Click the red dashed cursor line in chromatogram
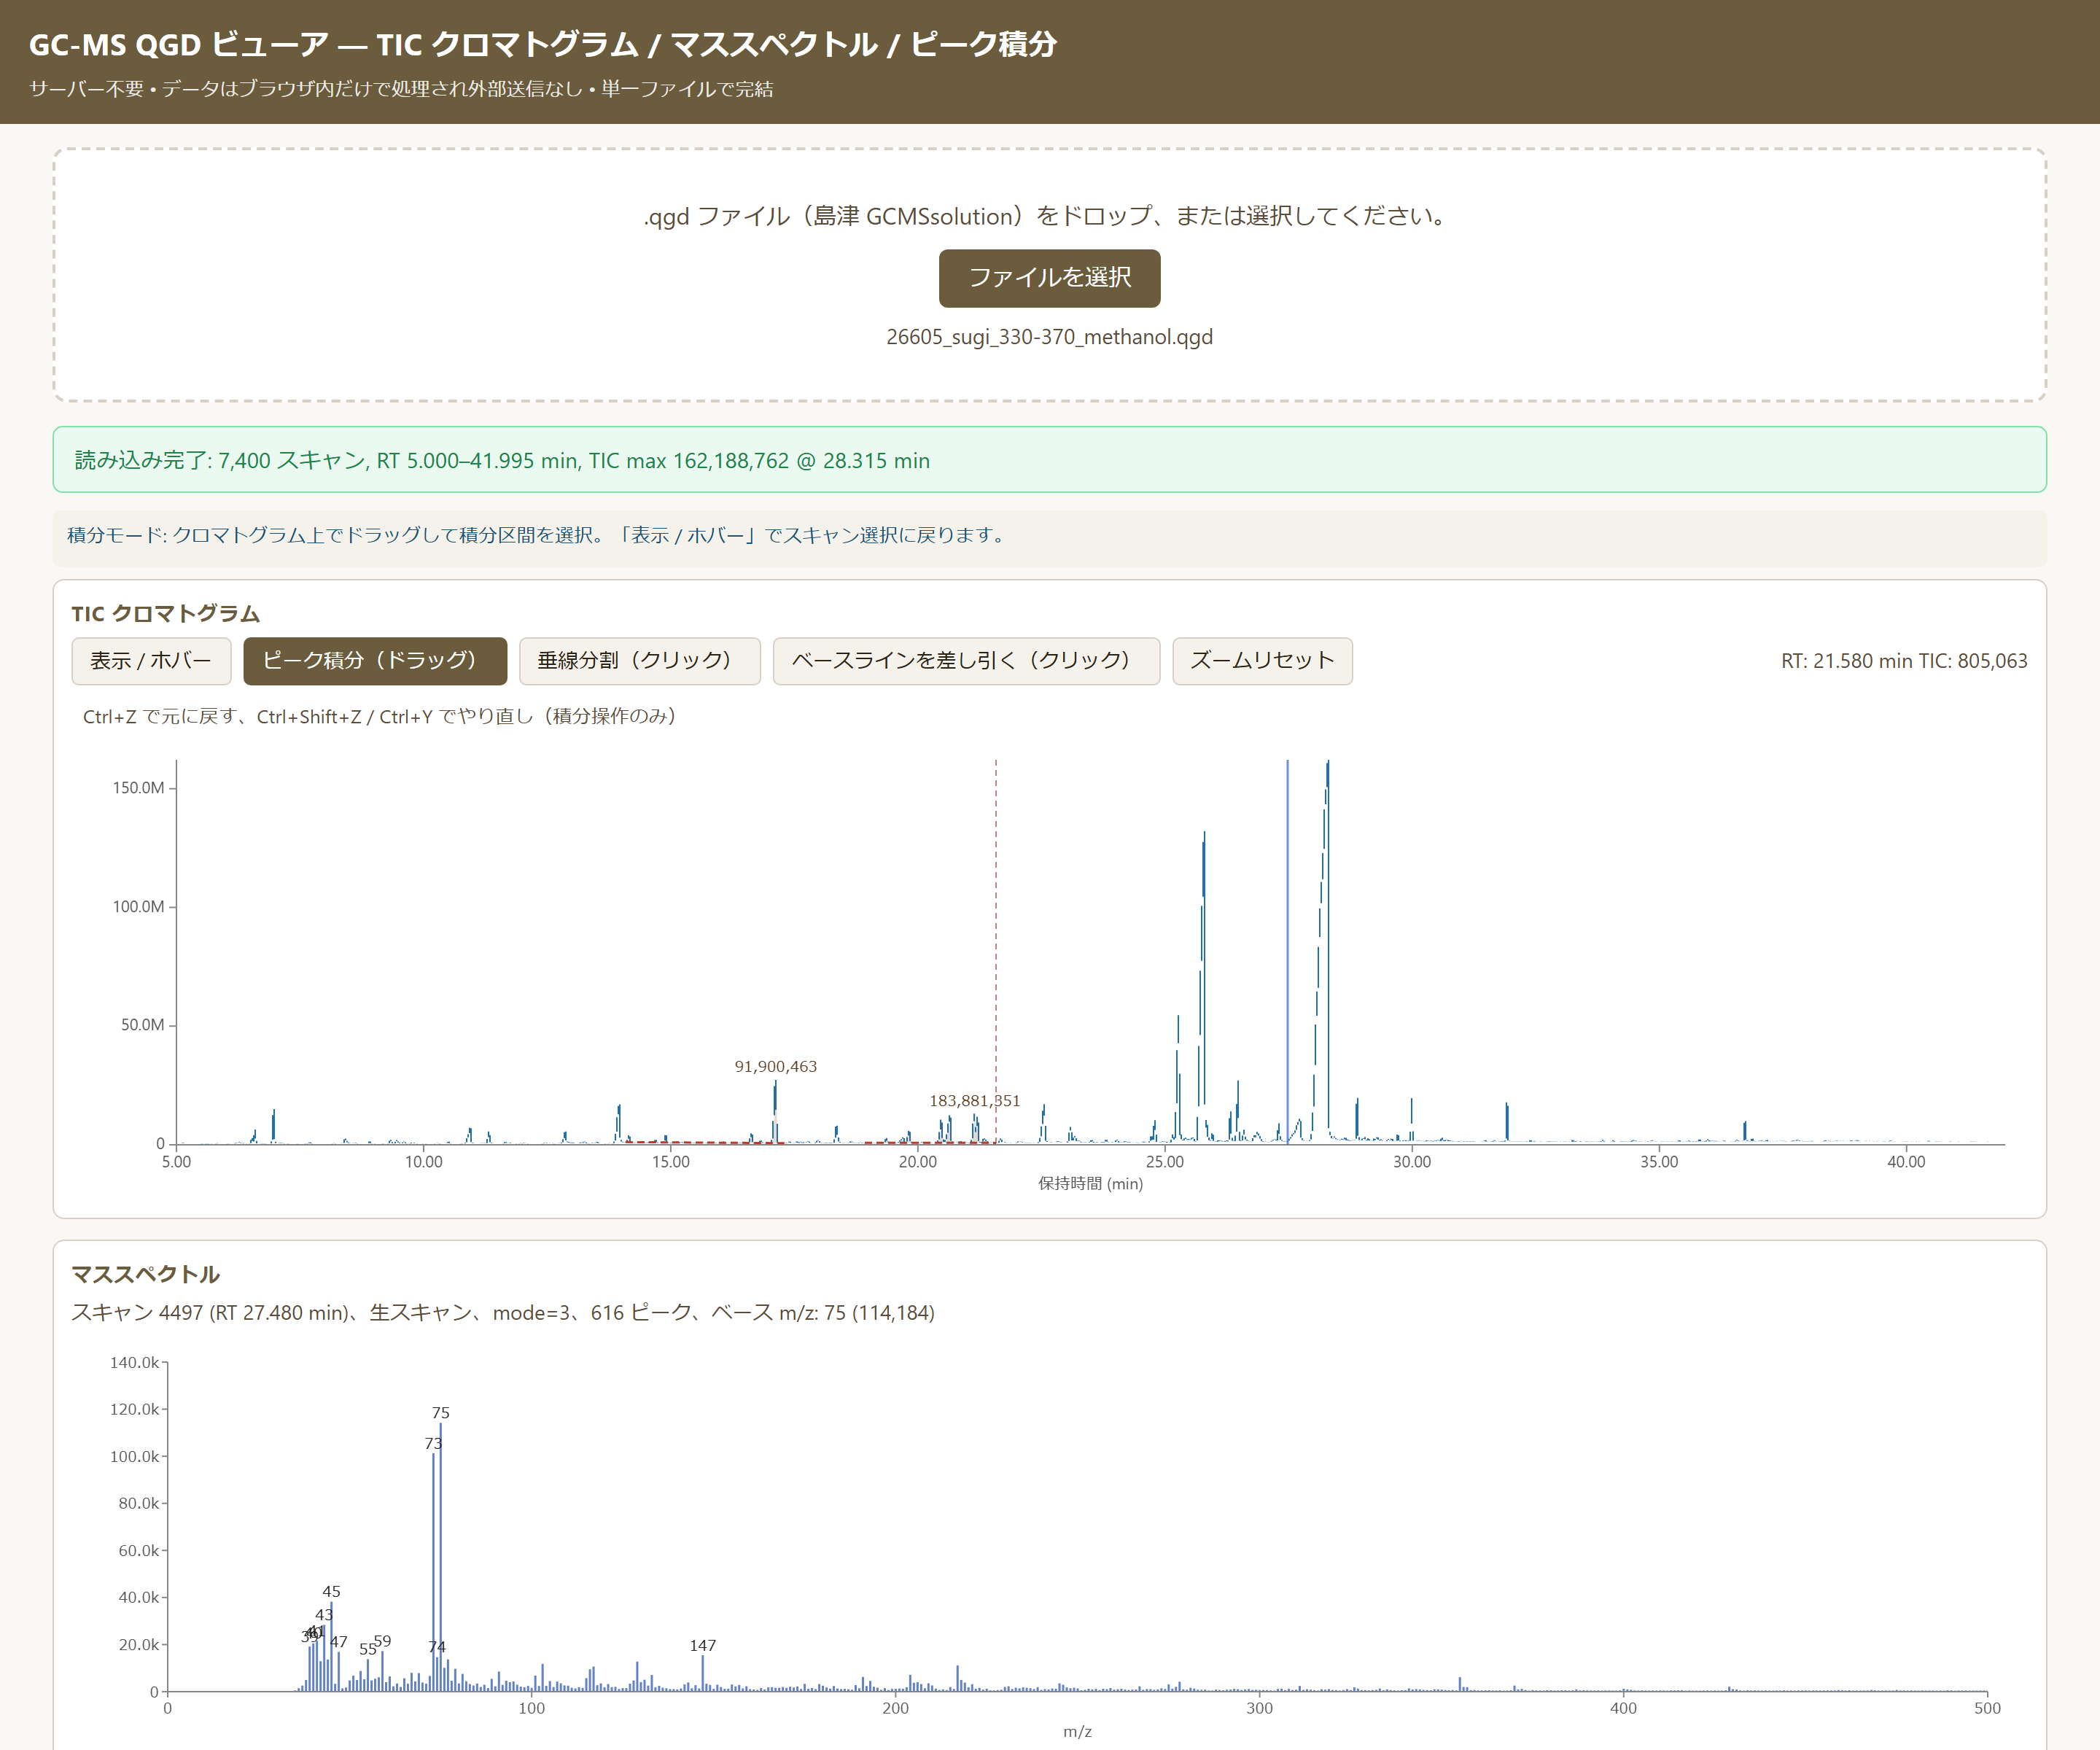 [x=995, y=950]
